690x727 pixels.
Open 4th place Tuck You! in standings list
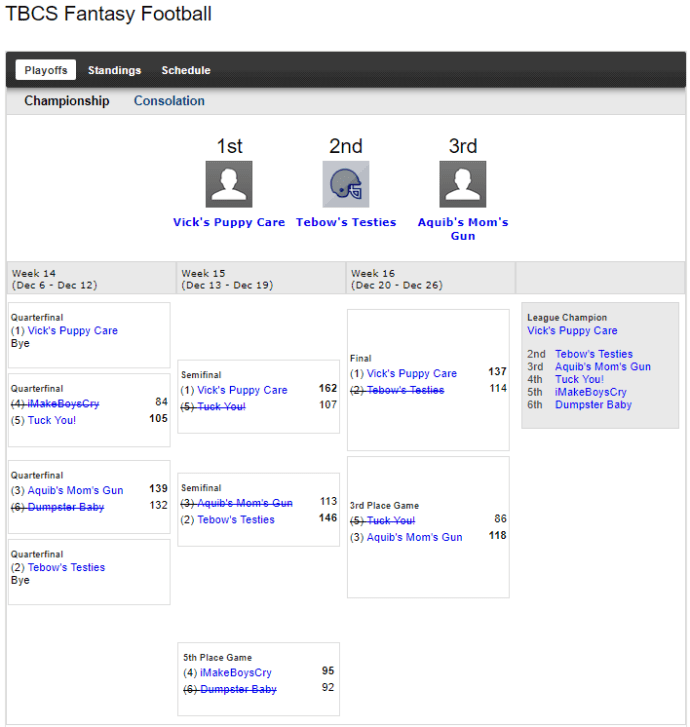click(x=580, y=379)
